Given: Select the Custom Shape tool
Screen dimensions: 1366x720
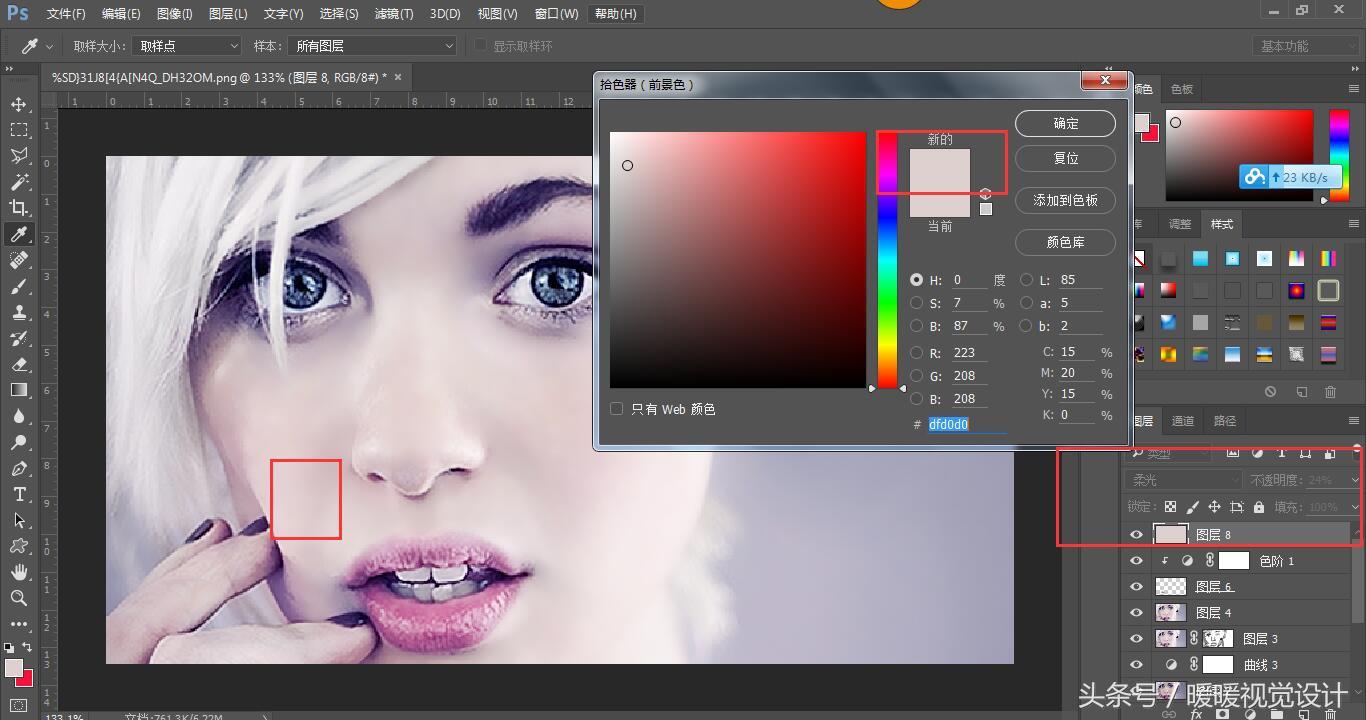Looking at the screenshot, I should [x=19, y=546].
